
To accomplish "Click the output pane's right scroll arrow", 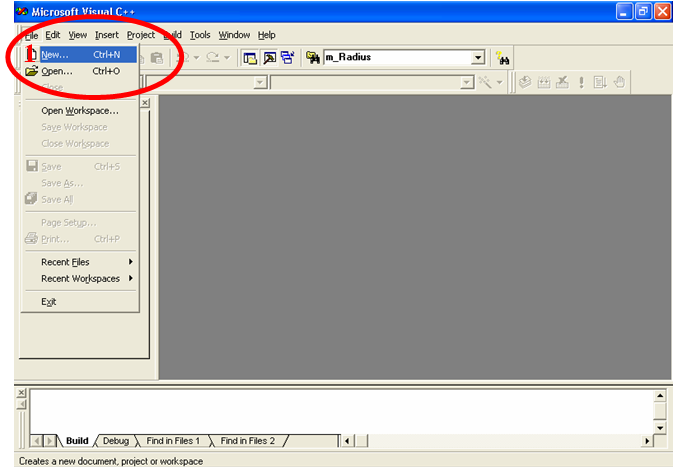I will 647,440.
